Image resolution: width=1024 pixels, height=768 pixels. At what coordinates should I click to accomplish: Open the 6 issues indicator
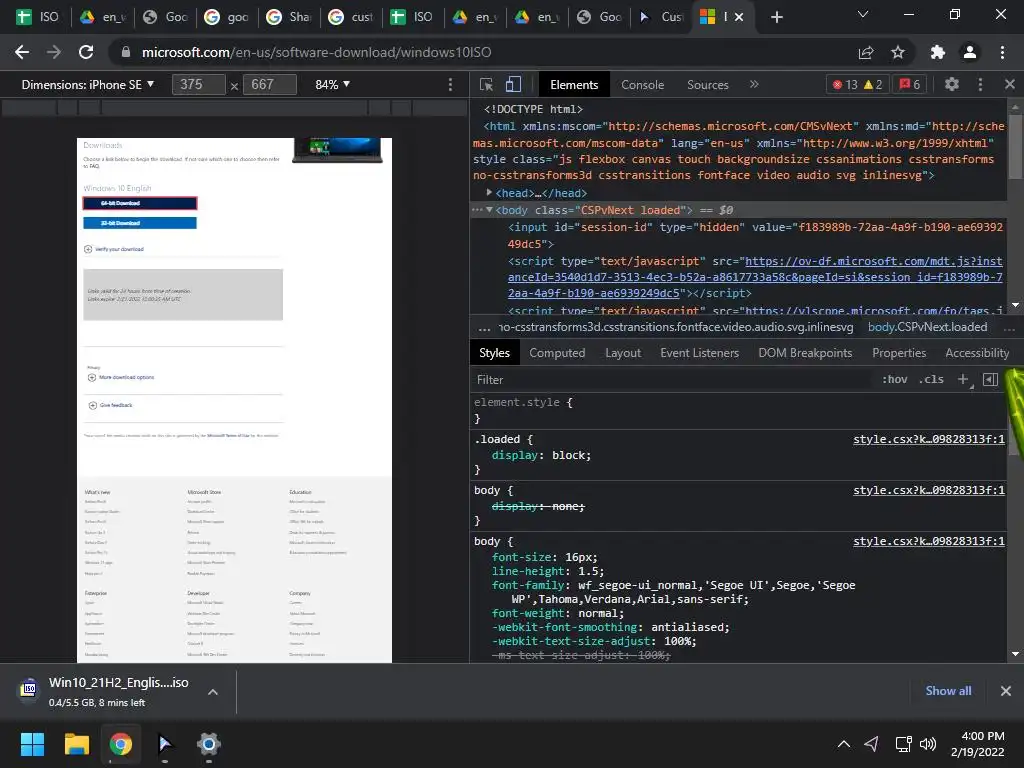[910, 84]
